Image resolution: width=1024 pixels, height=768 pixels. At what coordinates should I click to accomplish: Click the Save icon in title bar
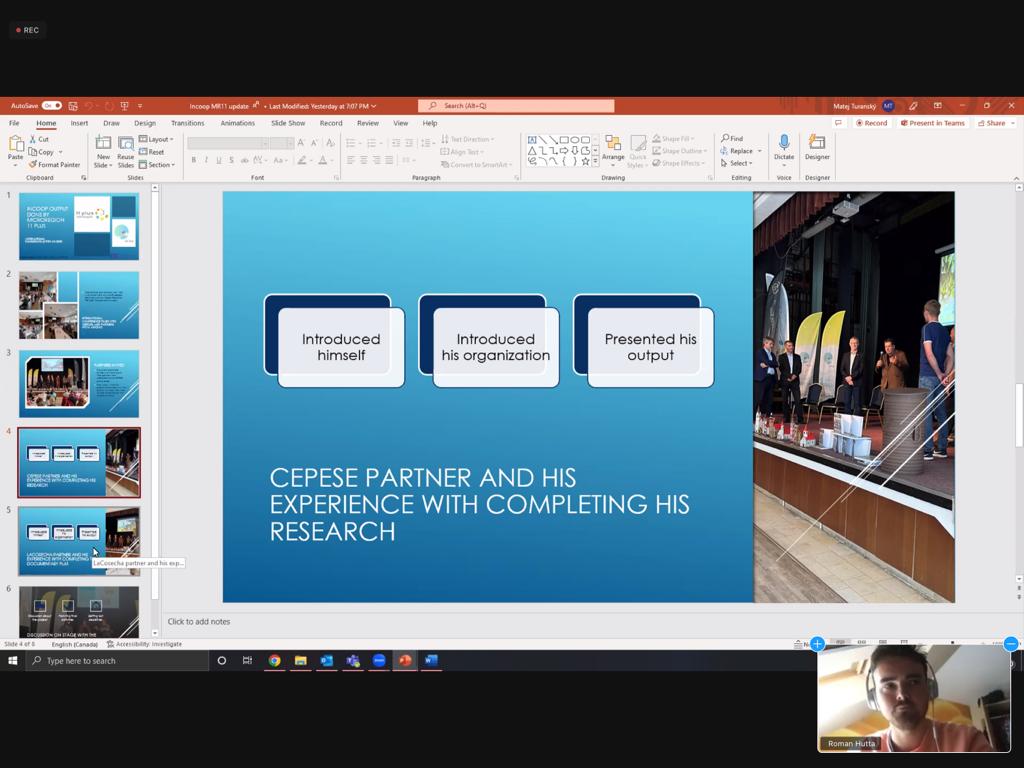coord(72,106)
